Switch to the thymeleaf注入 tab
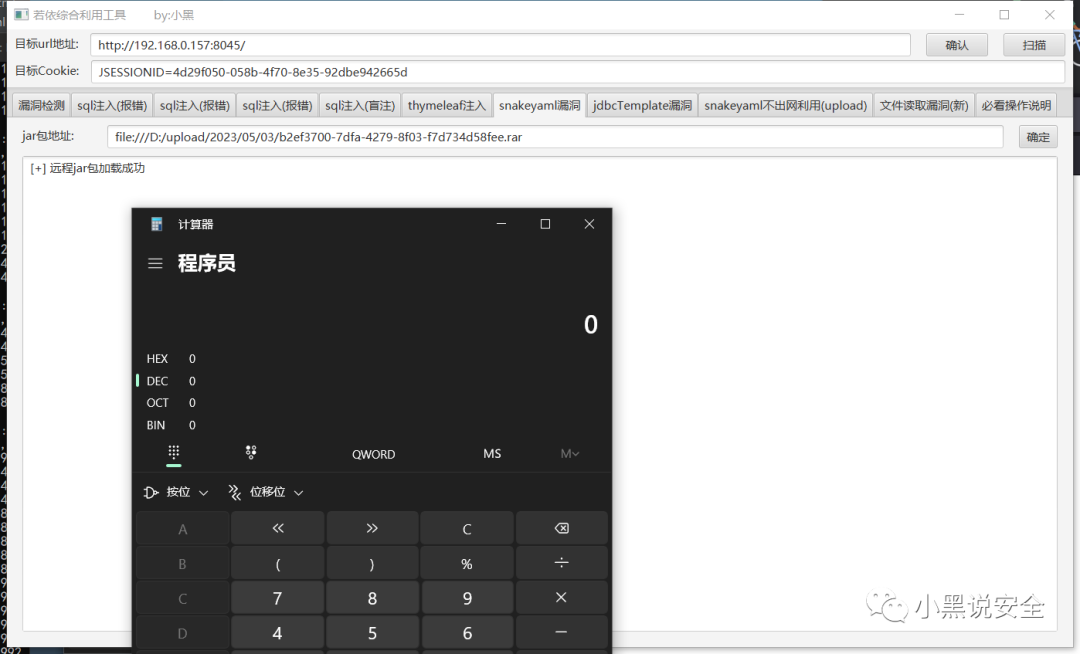The width and height of the screenshot is (1080, 654). [x=446, y=105]
